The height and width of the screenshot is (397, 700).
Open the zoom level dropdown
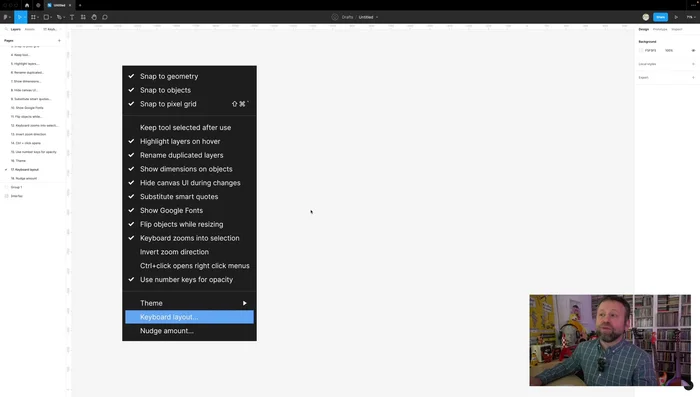pyautogui.click(x=691, y=17)
